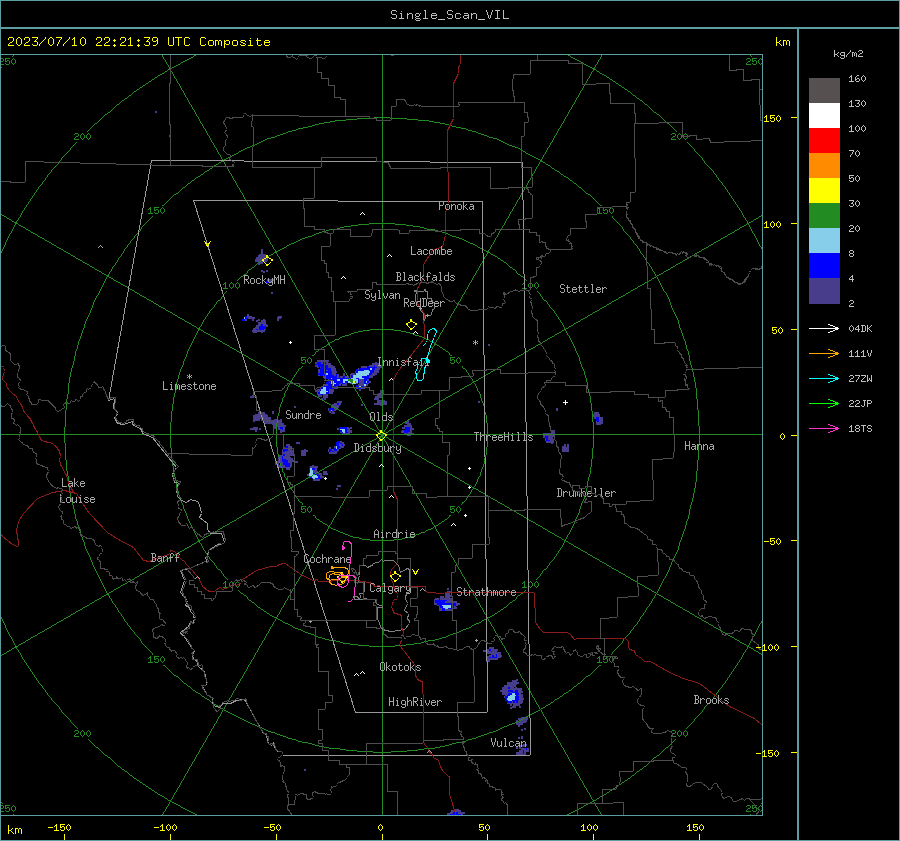Click the yellow diamond marker near RockyMH
Screen dimensions: 900x841
point(267,261)
